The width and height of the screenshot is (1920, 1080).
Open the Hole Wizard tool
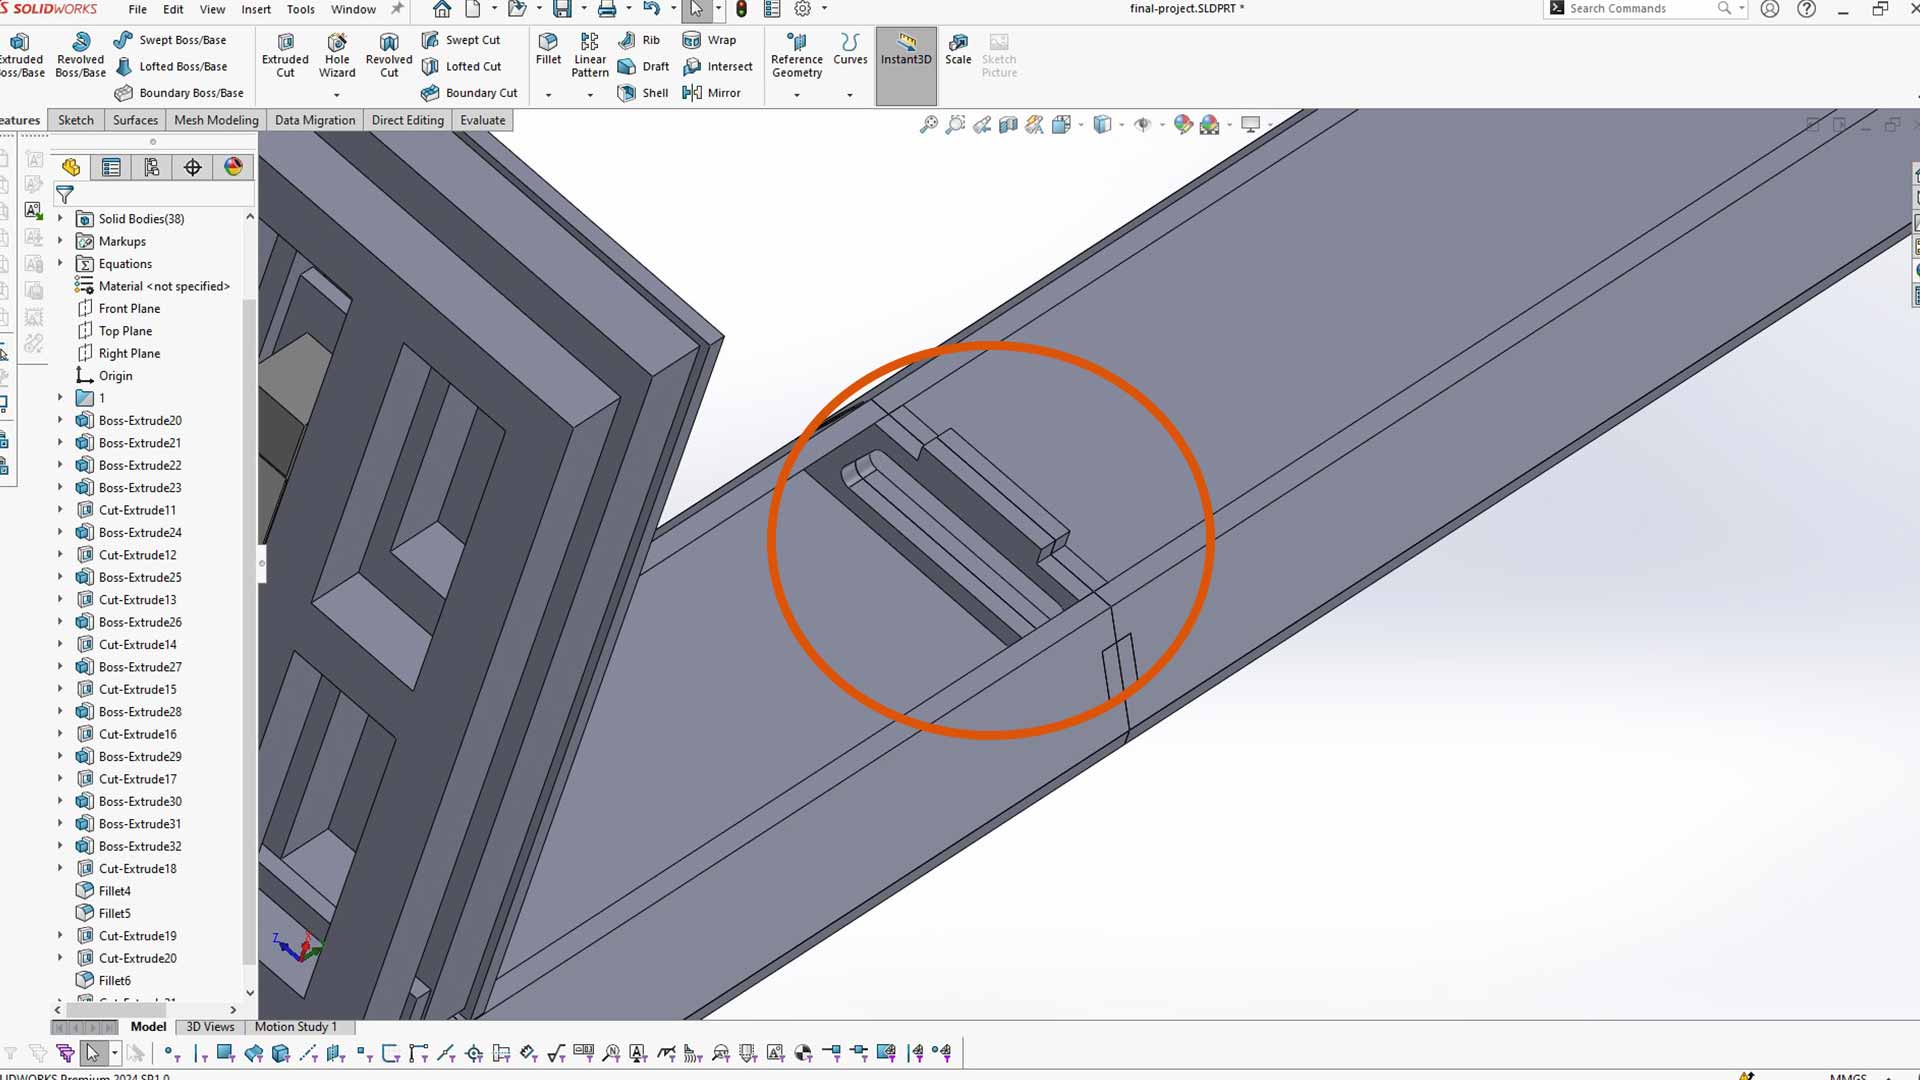click(x=337, y=55)
